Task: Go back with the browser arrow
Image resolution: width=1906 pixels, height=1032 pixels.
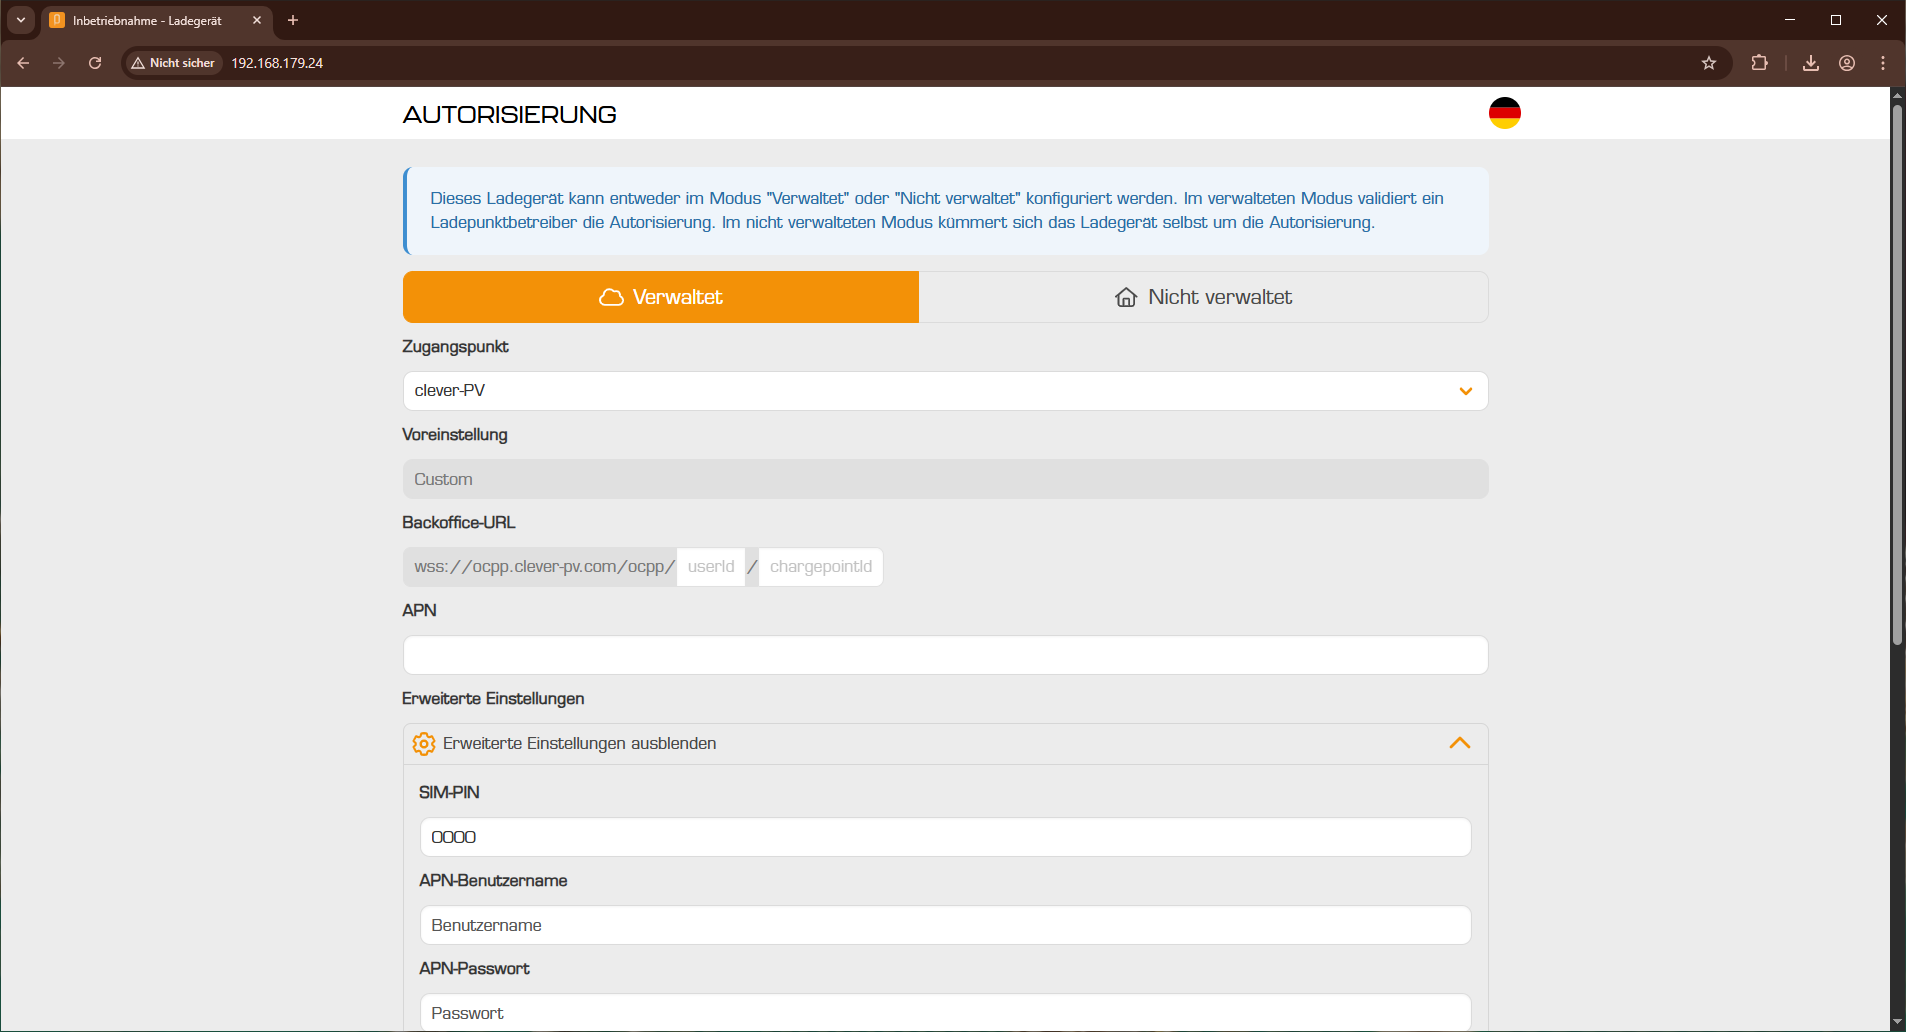Action: [23, 63]
